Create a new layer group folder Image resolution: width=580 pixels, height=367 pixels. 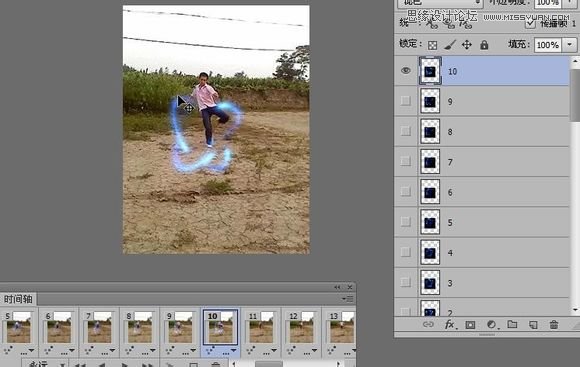[x=512, y=324]
